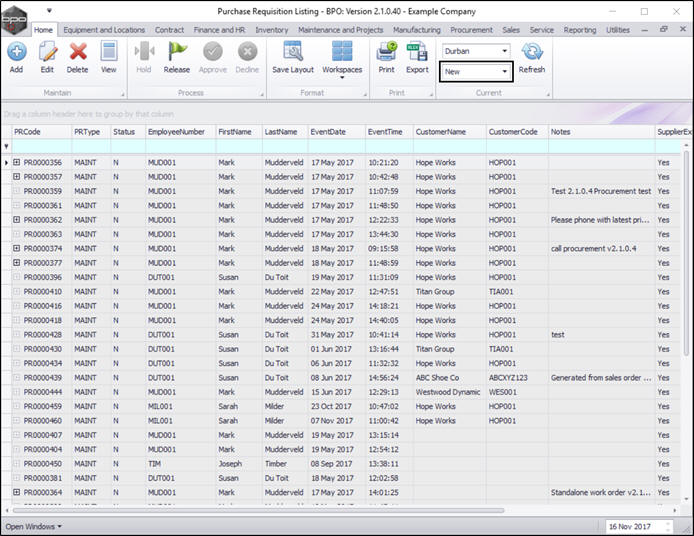Open the Workspaces dropdown
Image resolution: width=694 pixels, height=536 pixels.
click(x=342, y=60)
